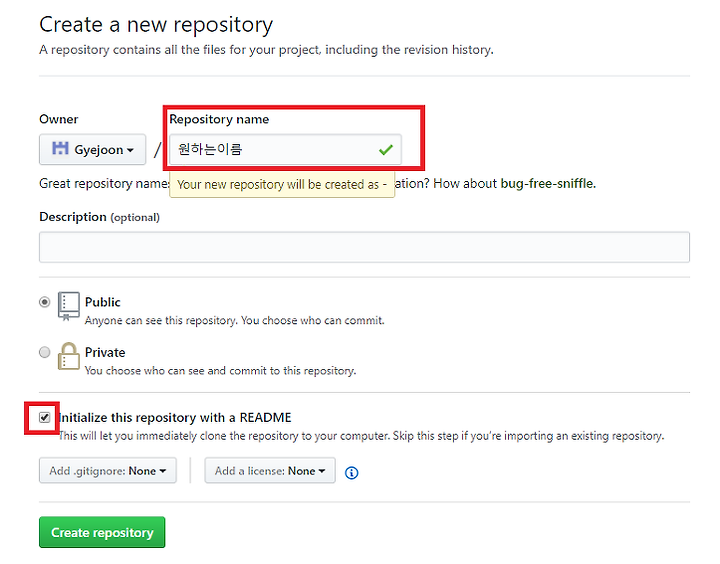
Task: Click the Public repository book icon
Action: (68, 306)
